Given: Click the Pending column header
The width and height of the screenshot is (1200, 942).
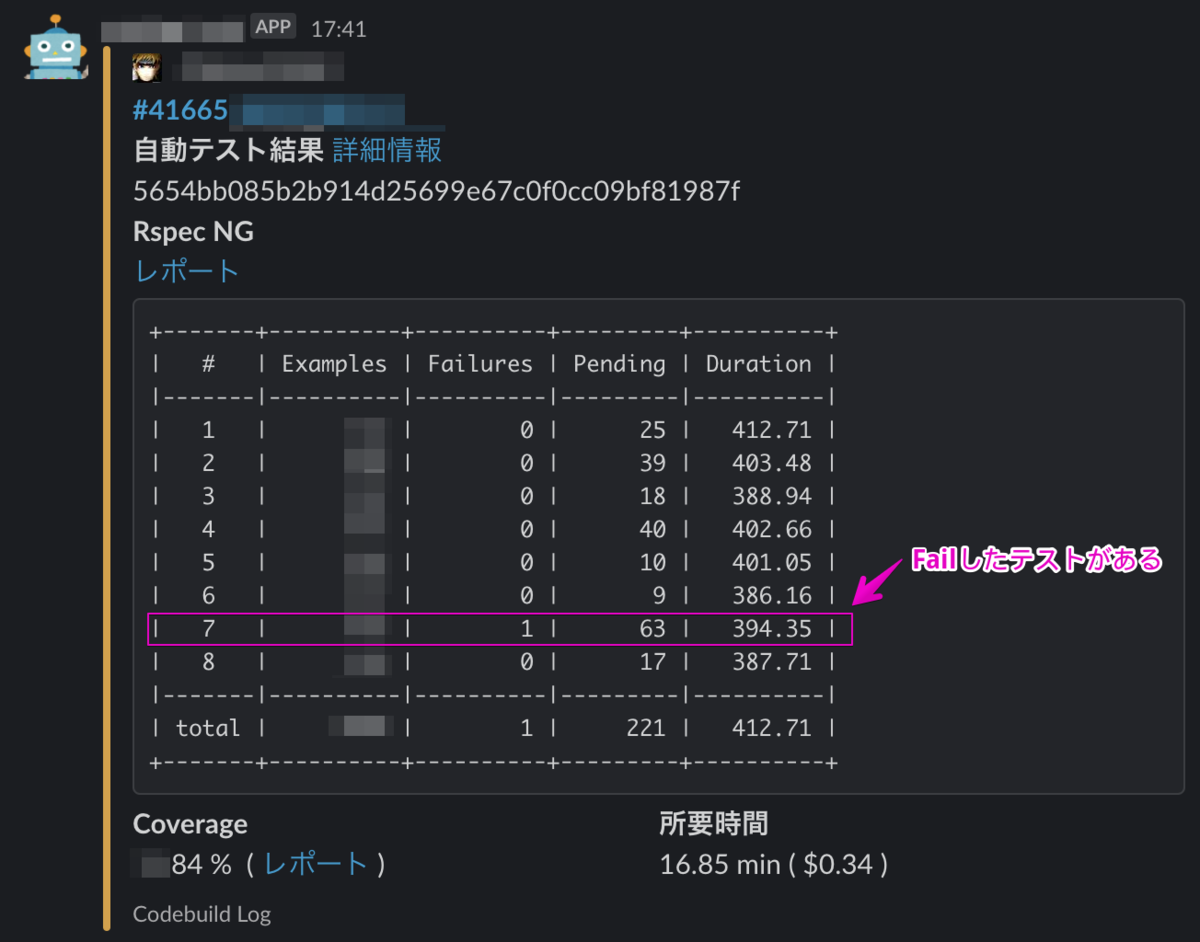Looking at the screenshot, I should 619,364.
